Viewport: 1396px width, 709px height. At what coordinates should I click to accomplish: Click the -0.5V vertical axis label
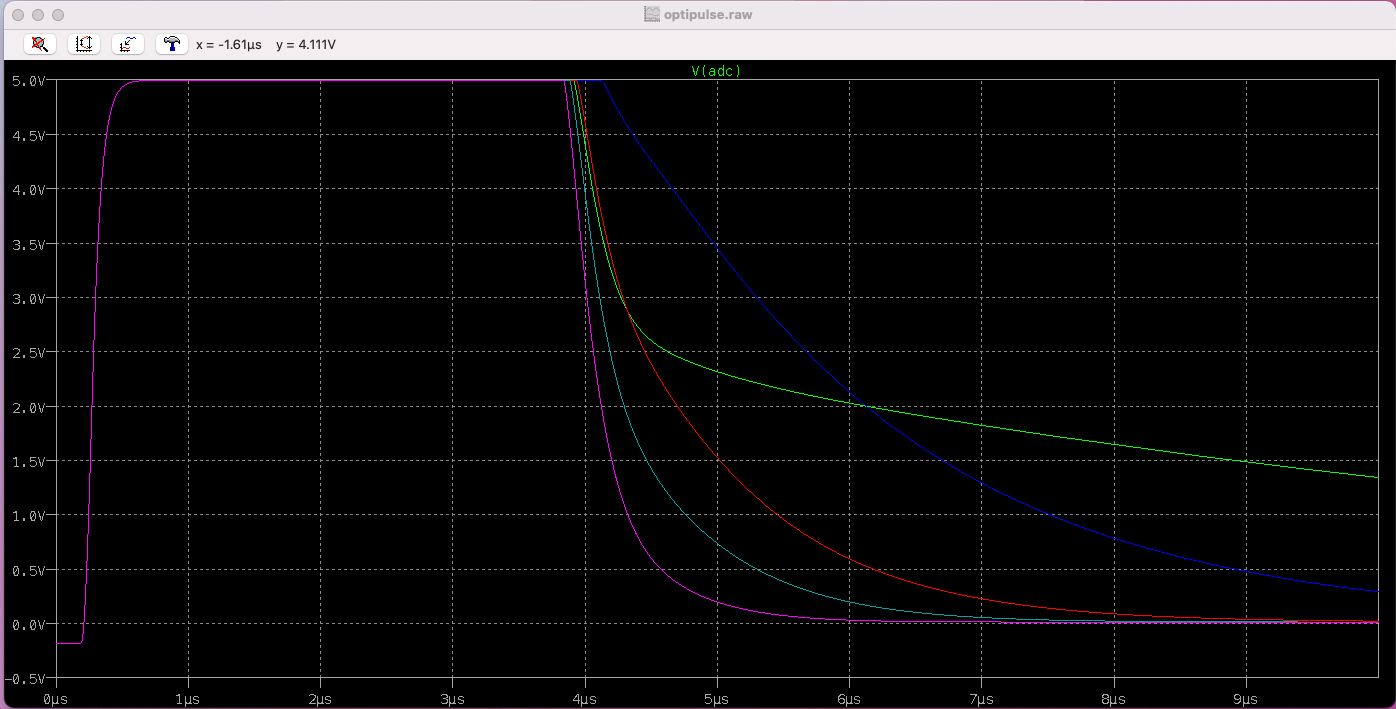25,678
